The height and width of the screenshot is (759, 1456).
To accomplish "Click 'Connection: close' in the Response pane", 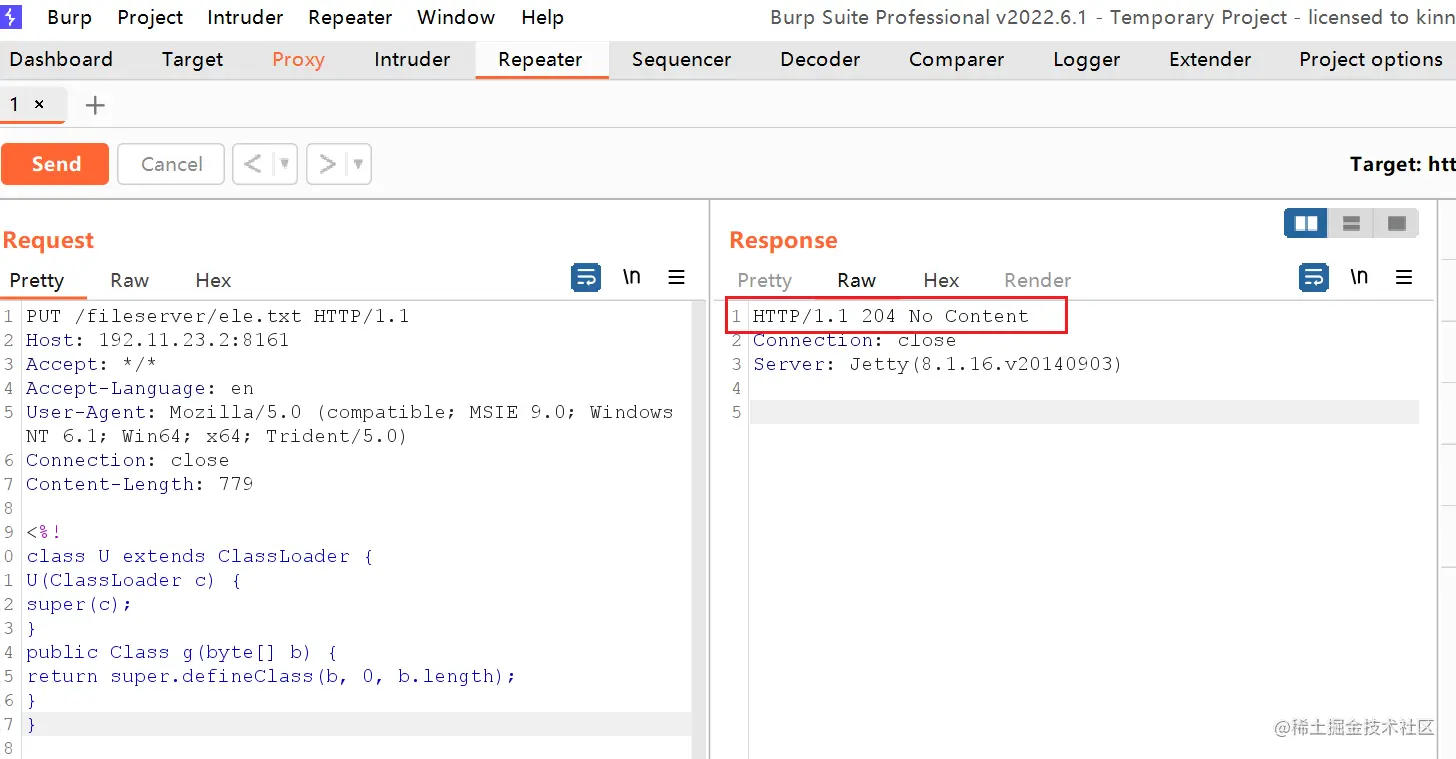I will (855, 340).
